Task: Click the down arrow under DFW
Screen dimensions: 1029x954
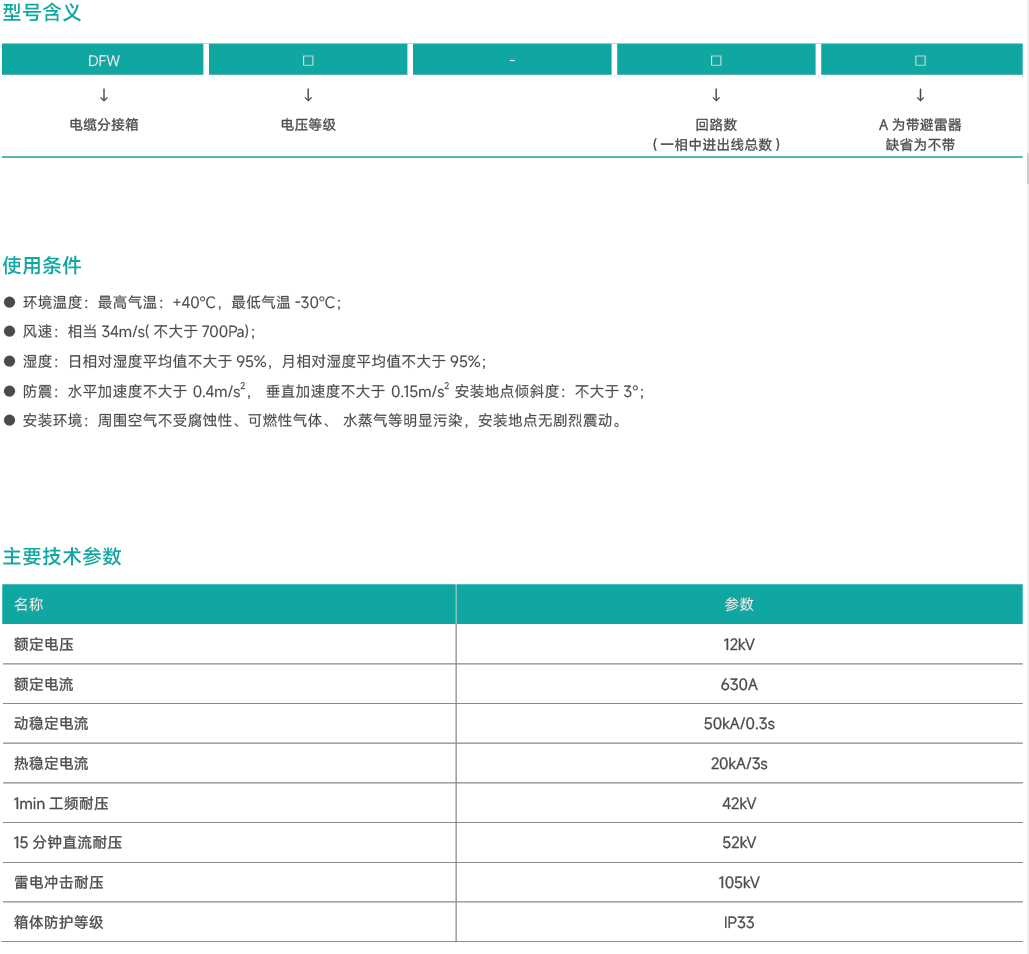Action: (104, 96)
